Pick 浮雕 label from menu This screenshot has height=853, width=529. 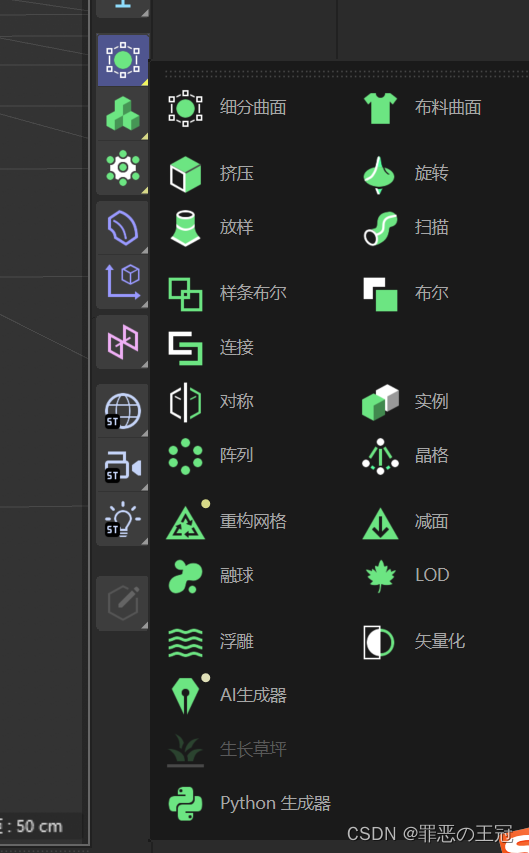tap(237, 642)
